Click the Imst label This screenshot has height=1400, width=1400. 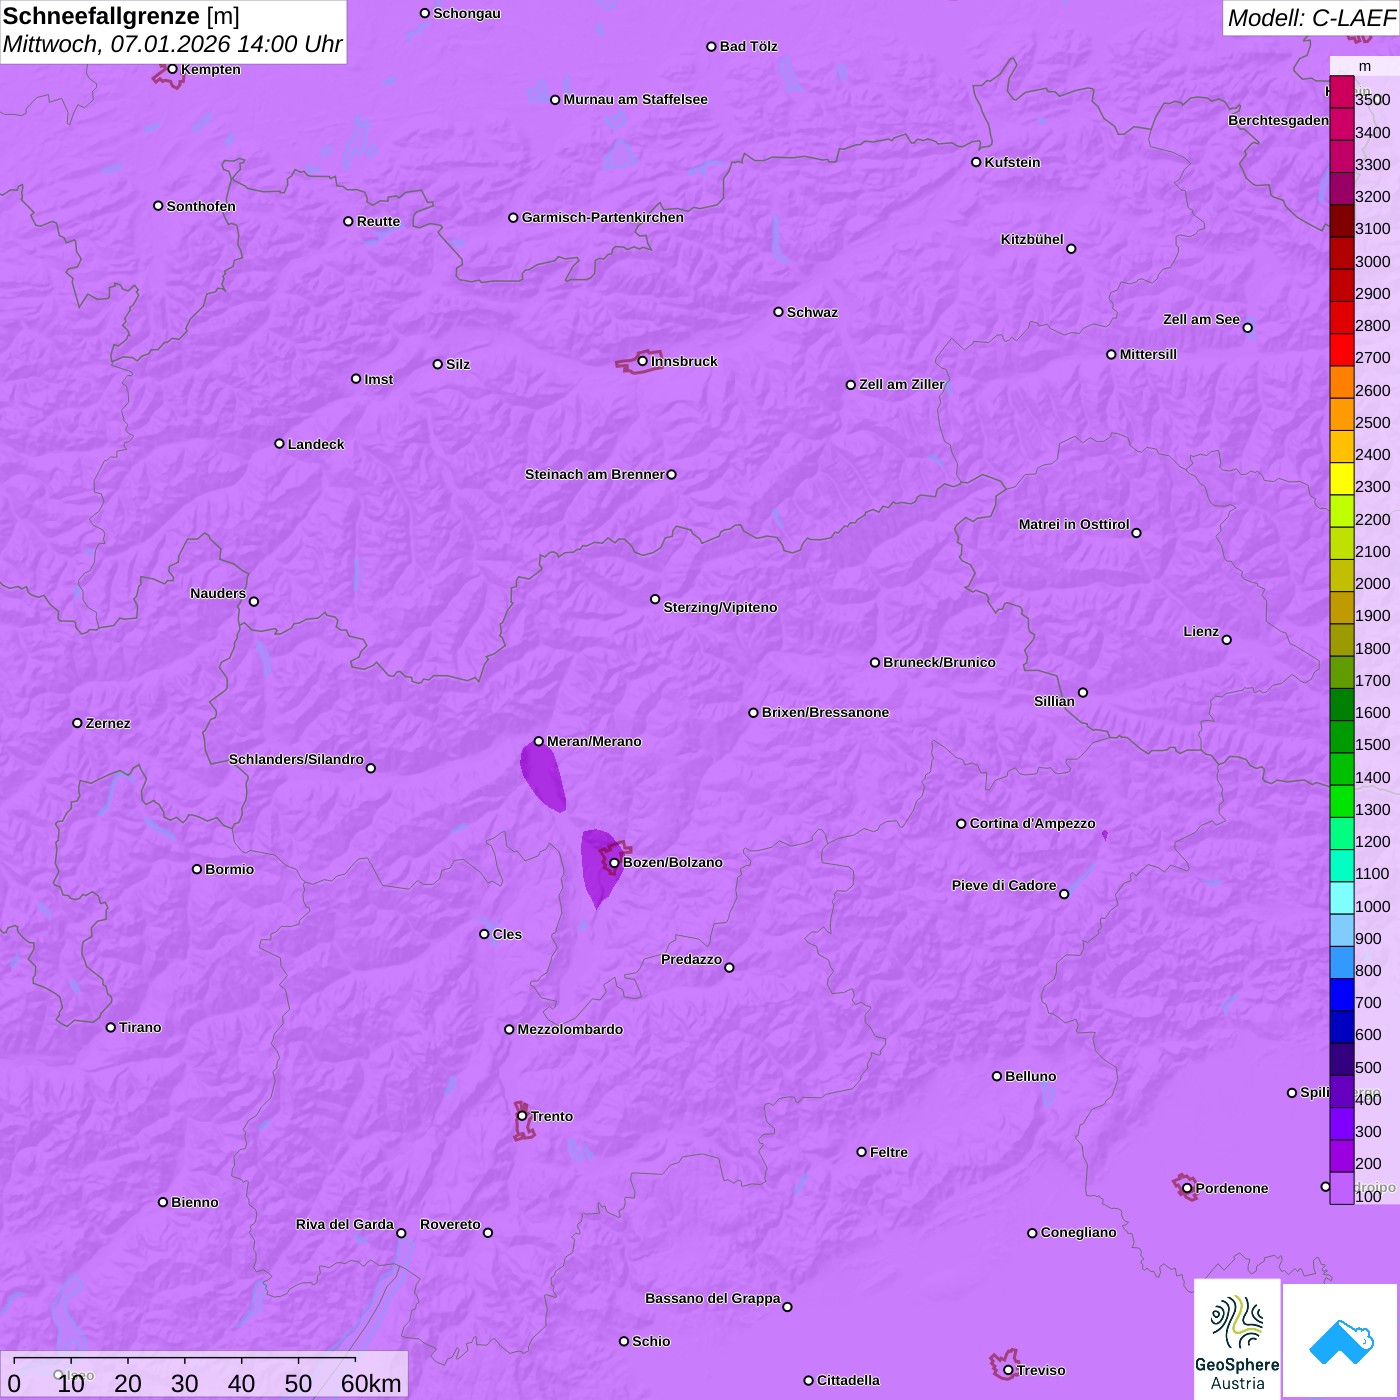coord(379,379)
